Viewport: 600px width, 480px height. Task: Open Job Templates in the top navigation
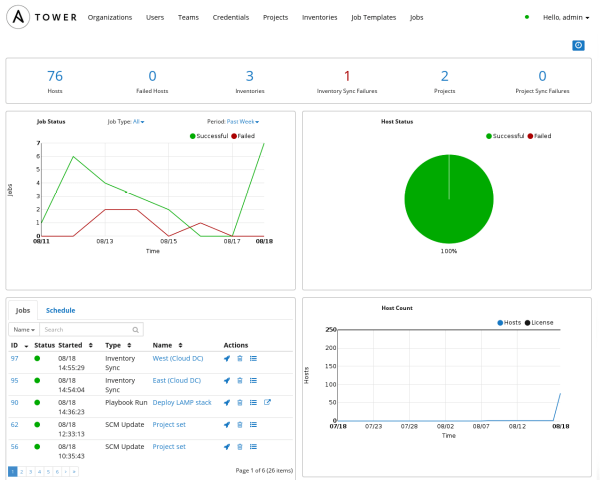tap(371, 17)
